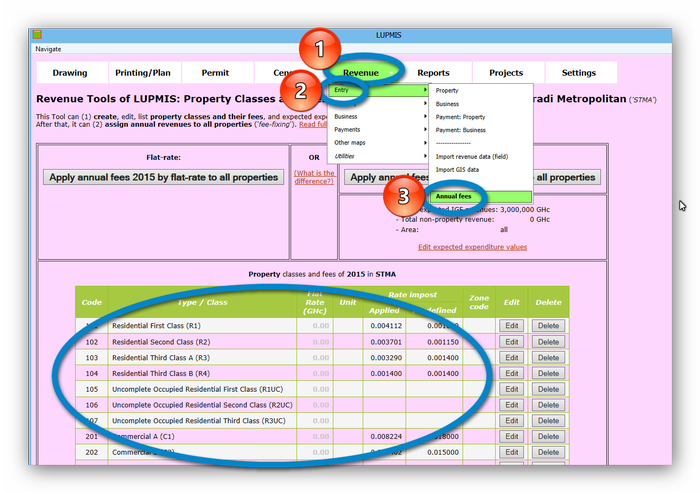This screenshot has height=493, width=700.
Task: Expand the Other maps submenu
Action: [379, 142]
